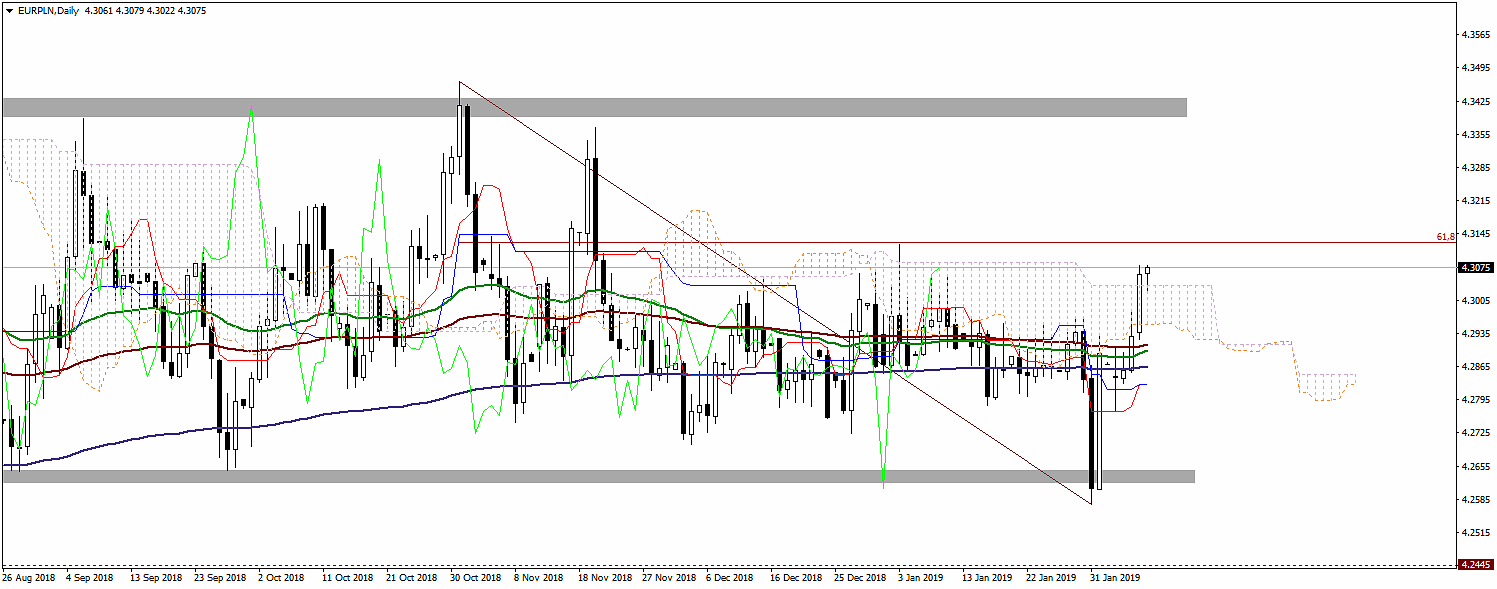The width and height of the screenshot is (1497, 589).
Task: Click the small triangle before EURPLN,Daily
Action: 10,11
